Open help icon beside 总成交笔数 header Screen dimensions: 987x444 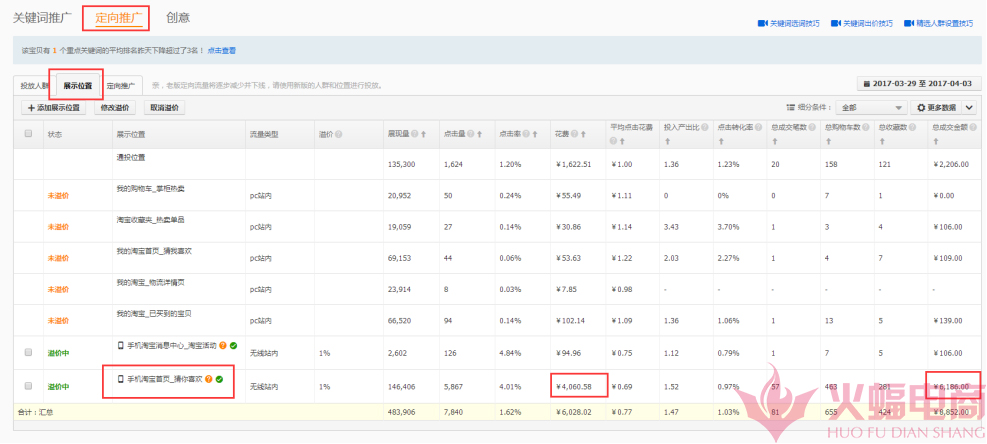coord(812,128)
